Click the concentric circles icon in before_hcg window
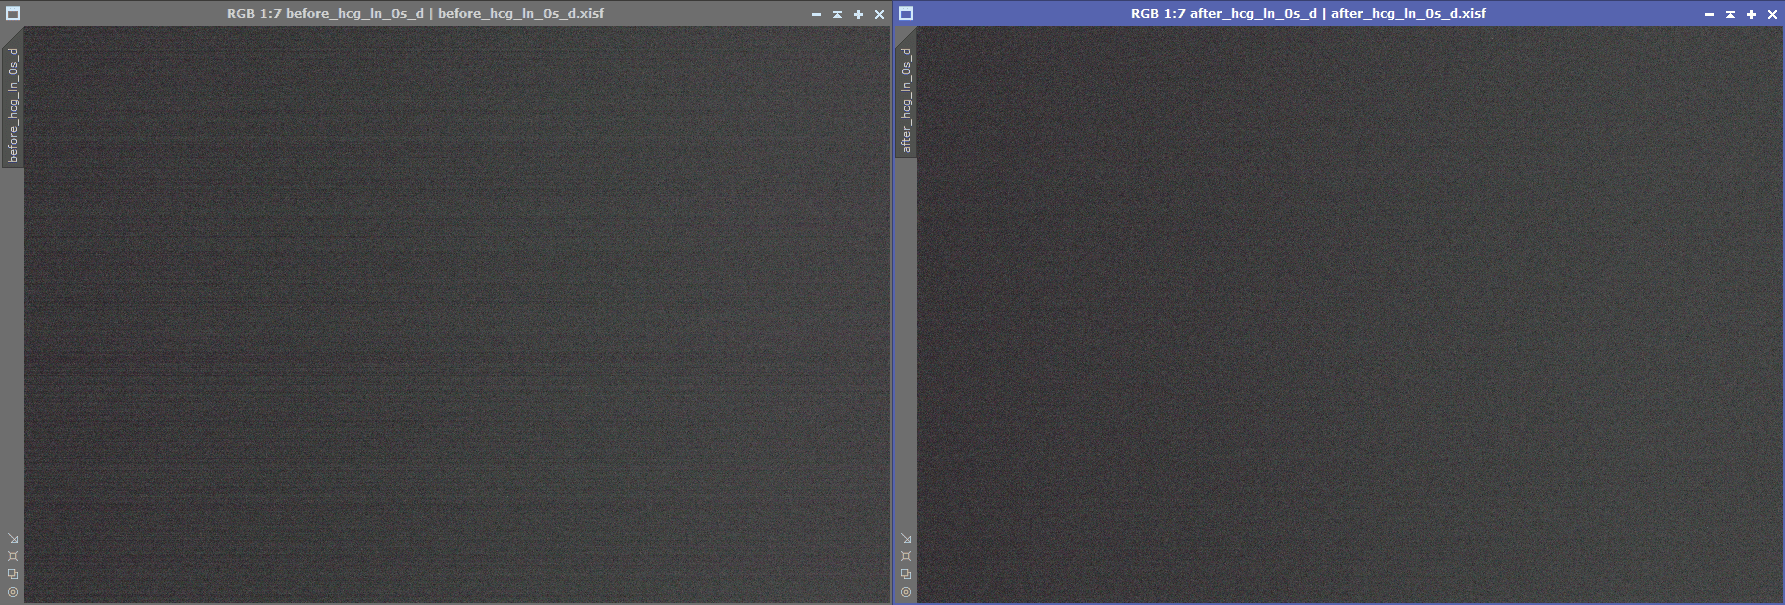The image size is (1785, 605). 13,592
